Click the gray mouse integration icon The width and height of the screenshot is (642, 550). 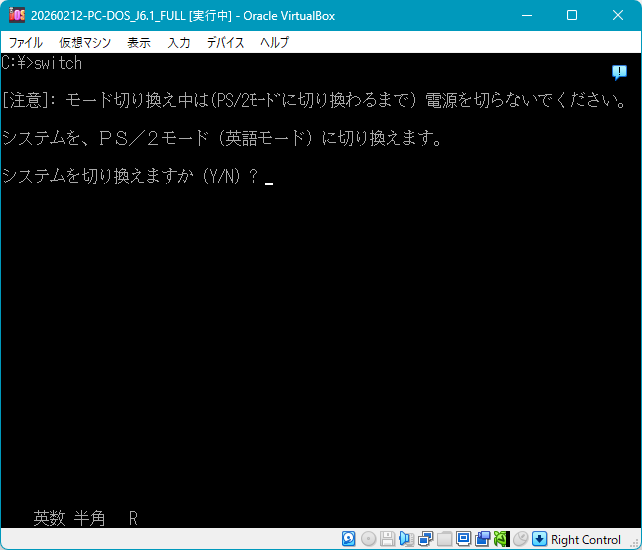pyautogui.click(x=520, y=539)
